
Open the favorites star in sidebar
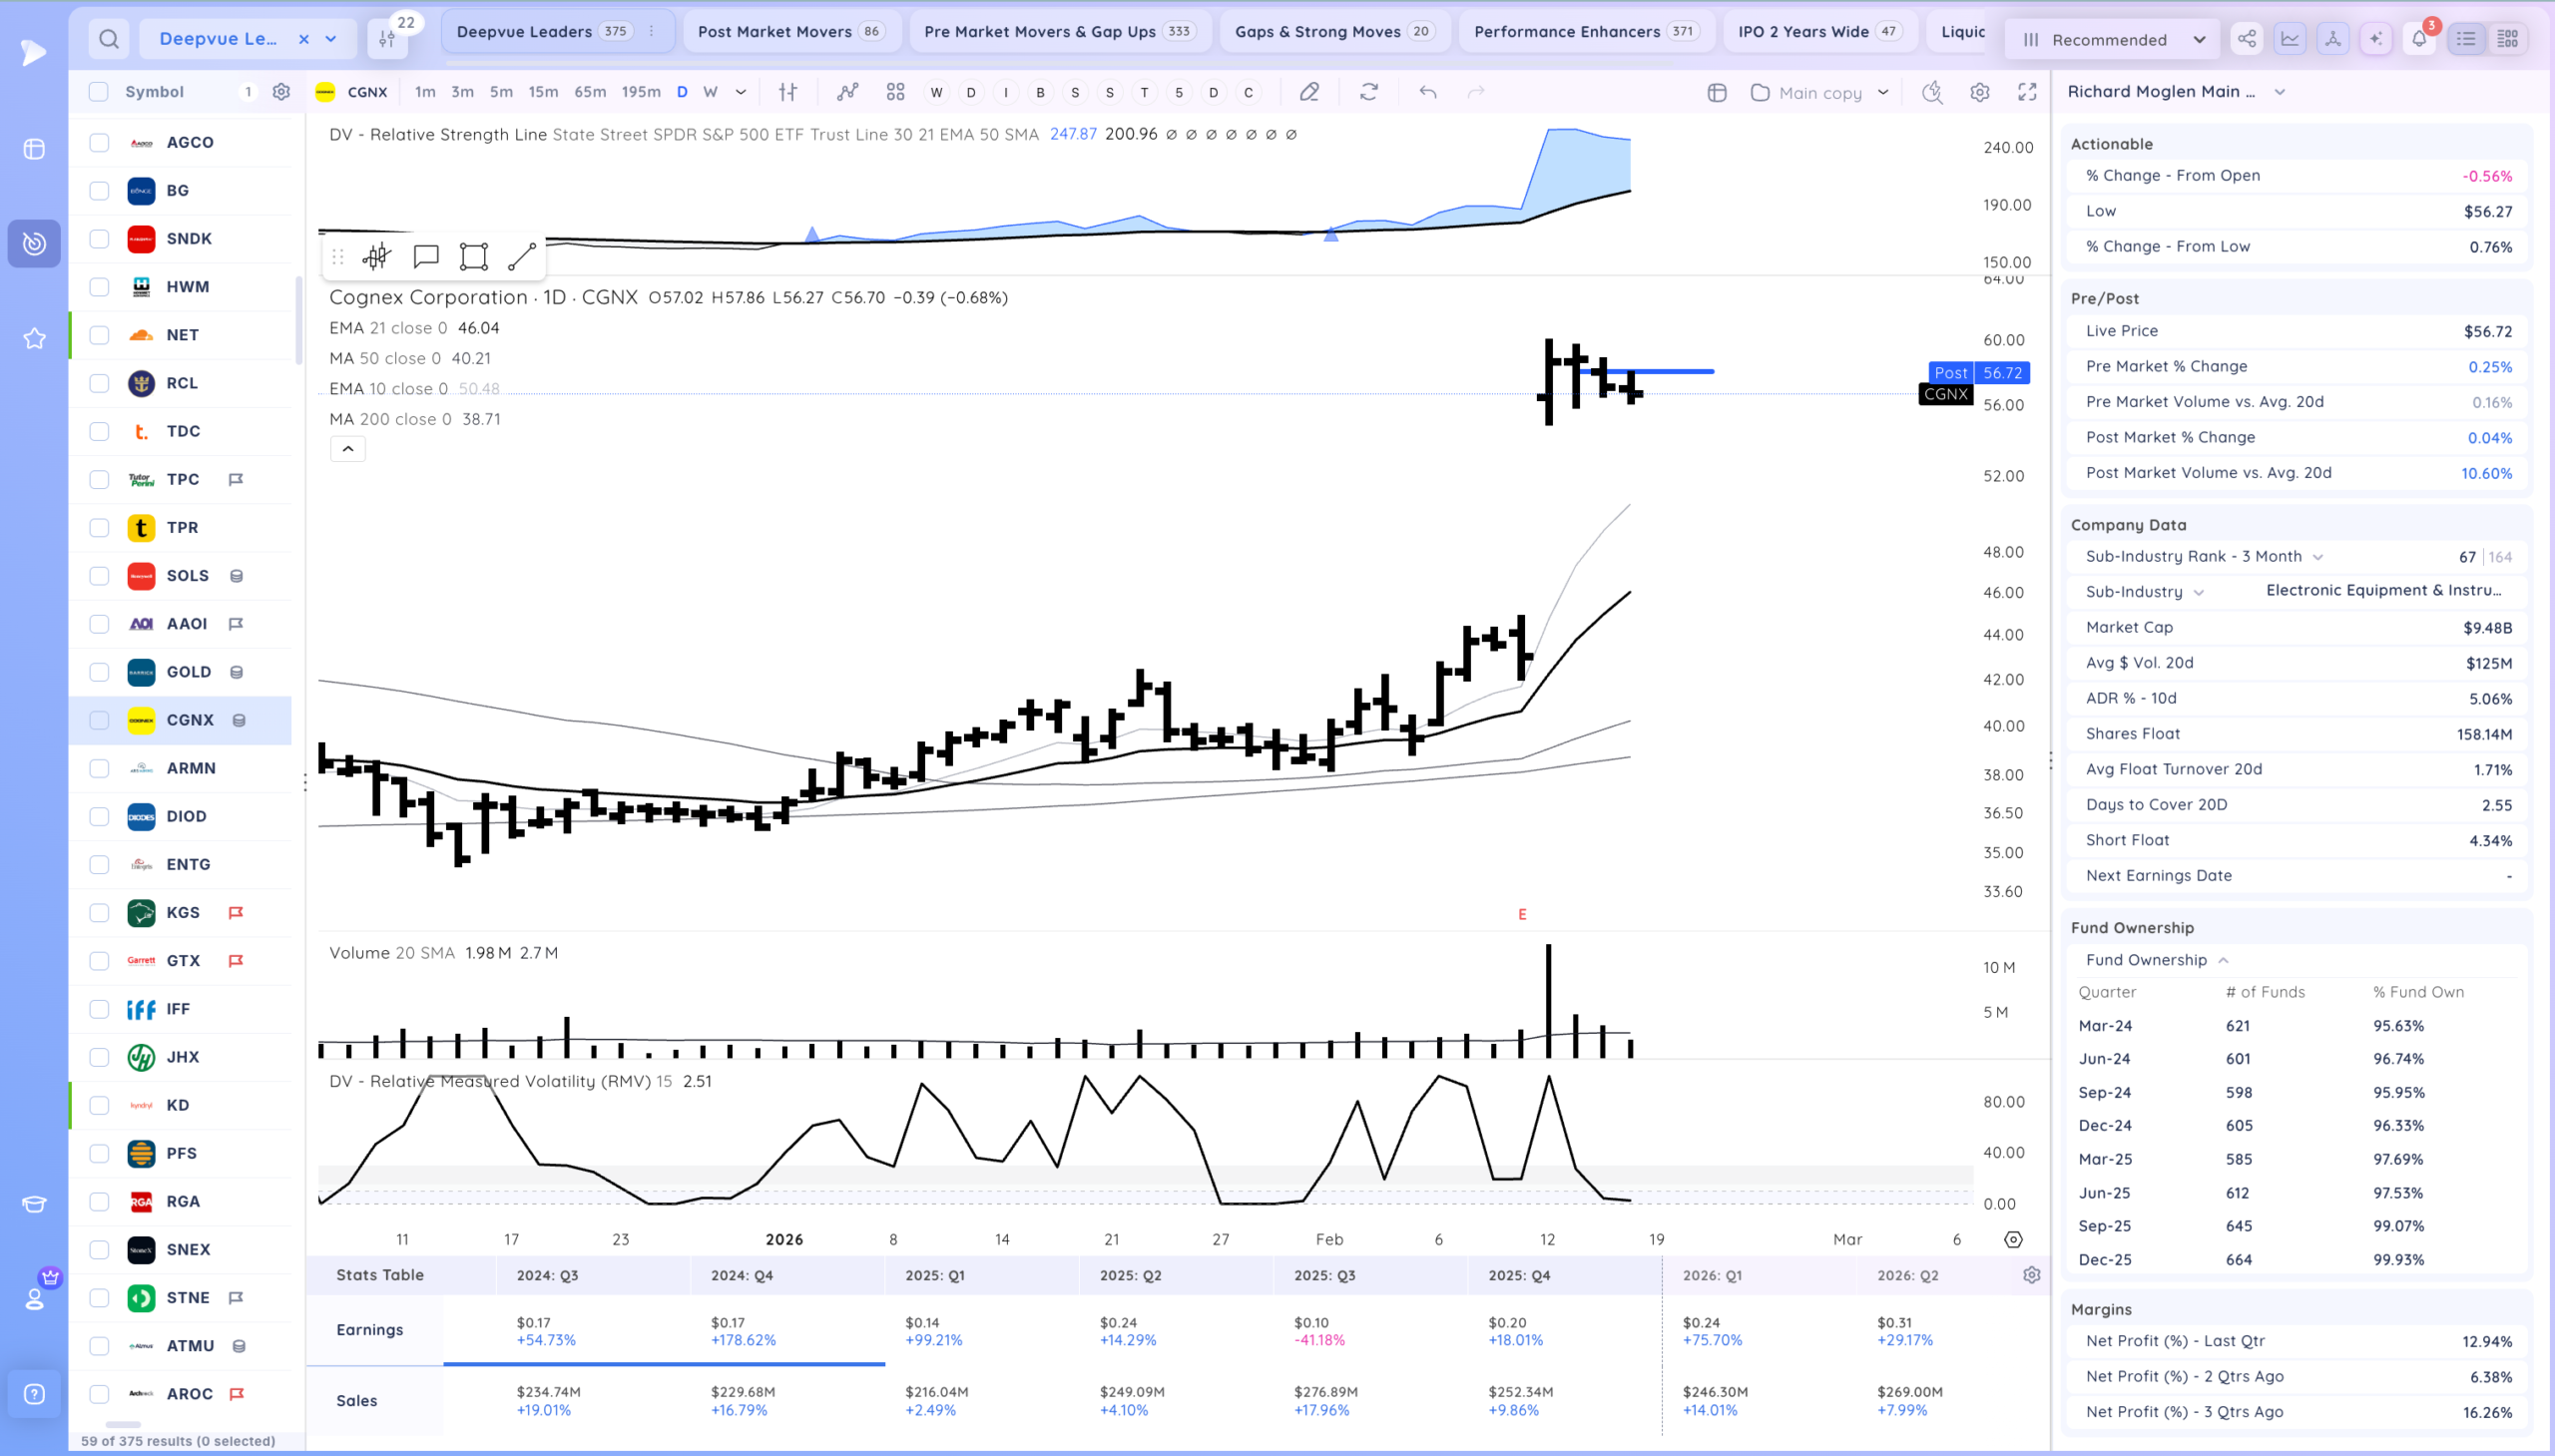34,338
